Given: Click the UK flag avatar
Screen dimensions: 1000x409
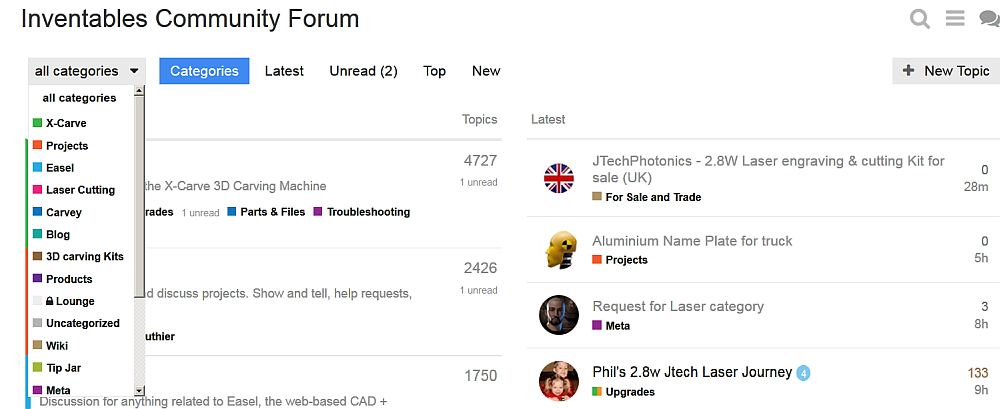Looking at the screenshot, I should pos(559,178).
